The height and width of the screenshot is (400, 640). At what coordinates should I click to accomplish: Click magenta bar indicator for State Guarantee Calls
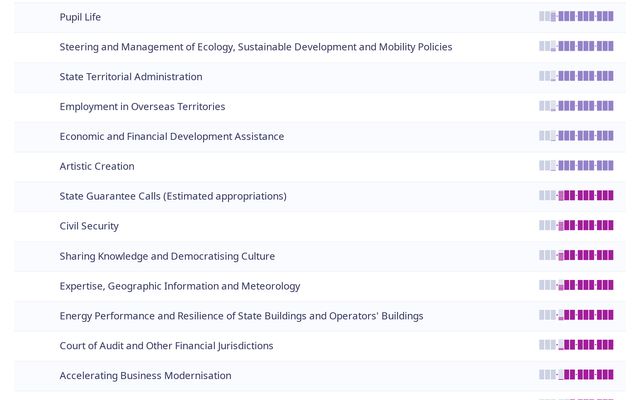point(576,196)
